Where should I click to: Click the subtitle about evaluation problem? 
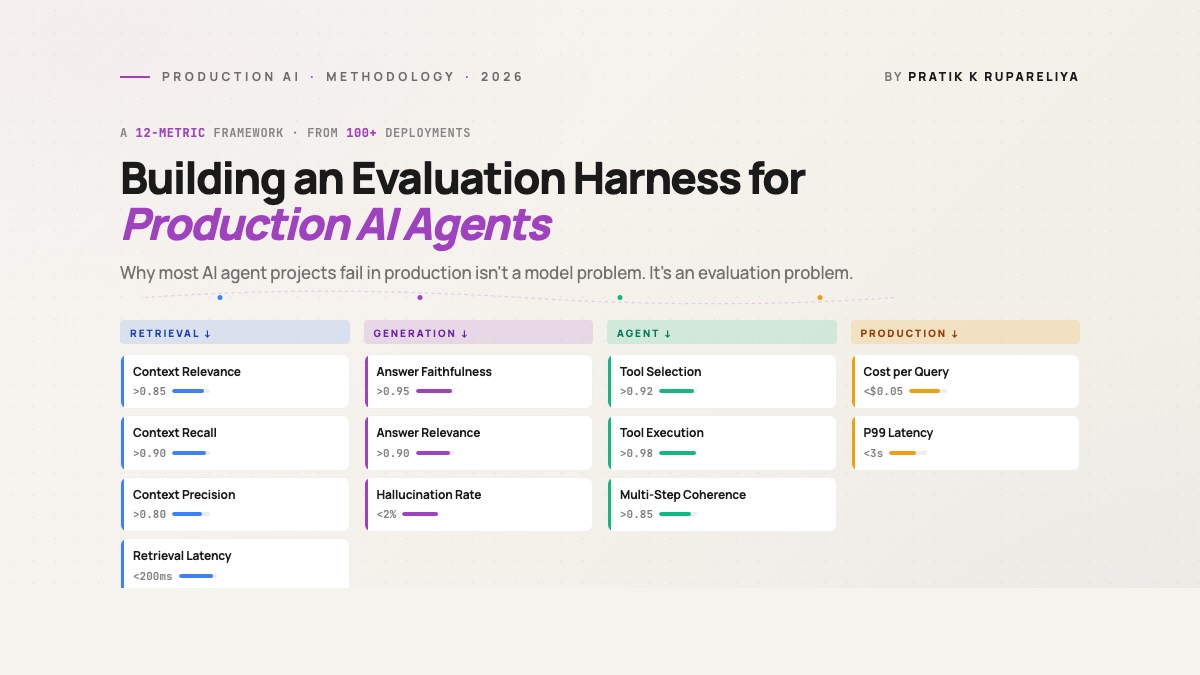[486, 273]
